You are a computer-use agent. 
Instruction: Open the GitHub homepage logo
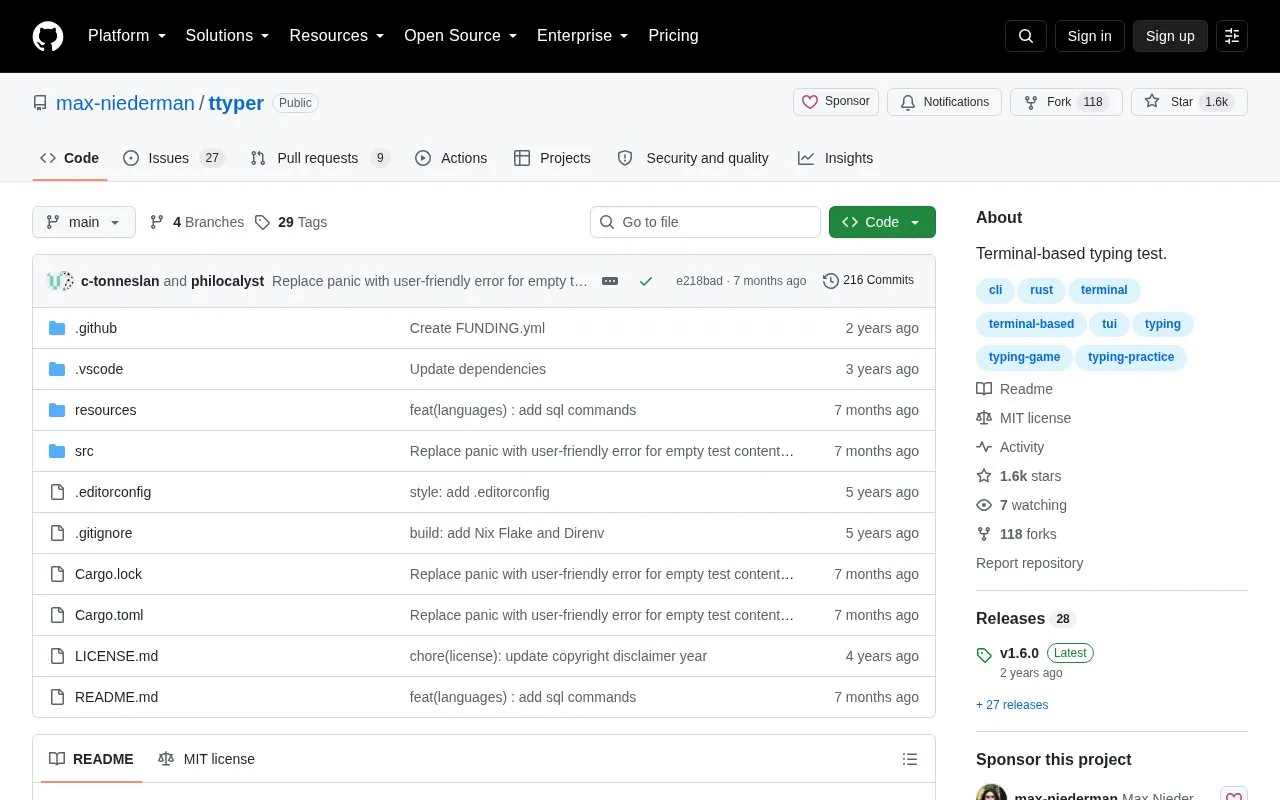48,36
